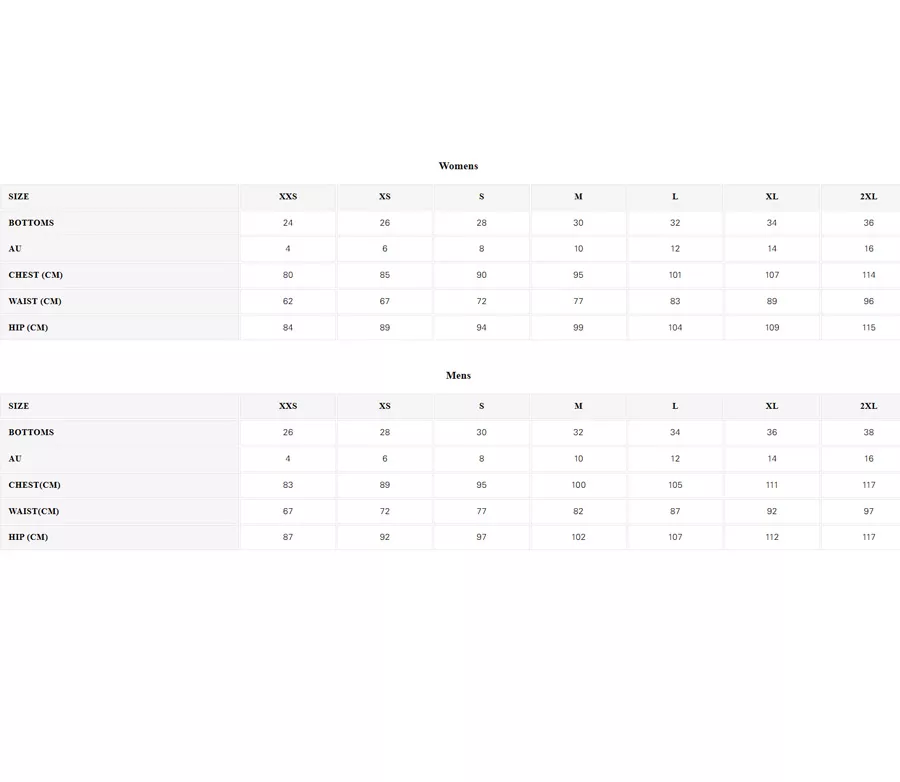Click the Mens BOTTOMS row label
Screen dimensions: 900x782
(x=31, y=433)
